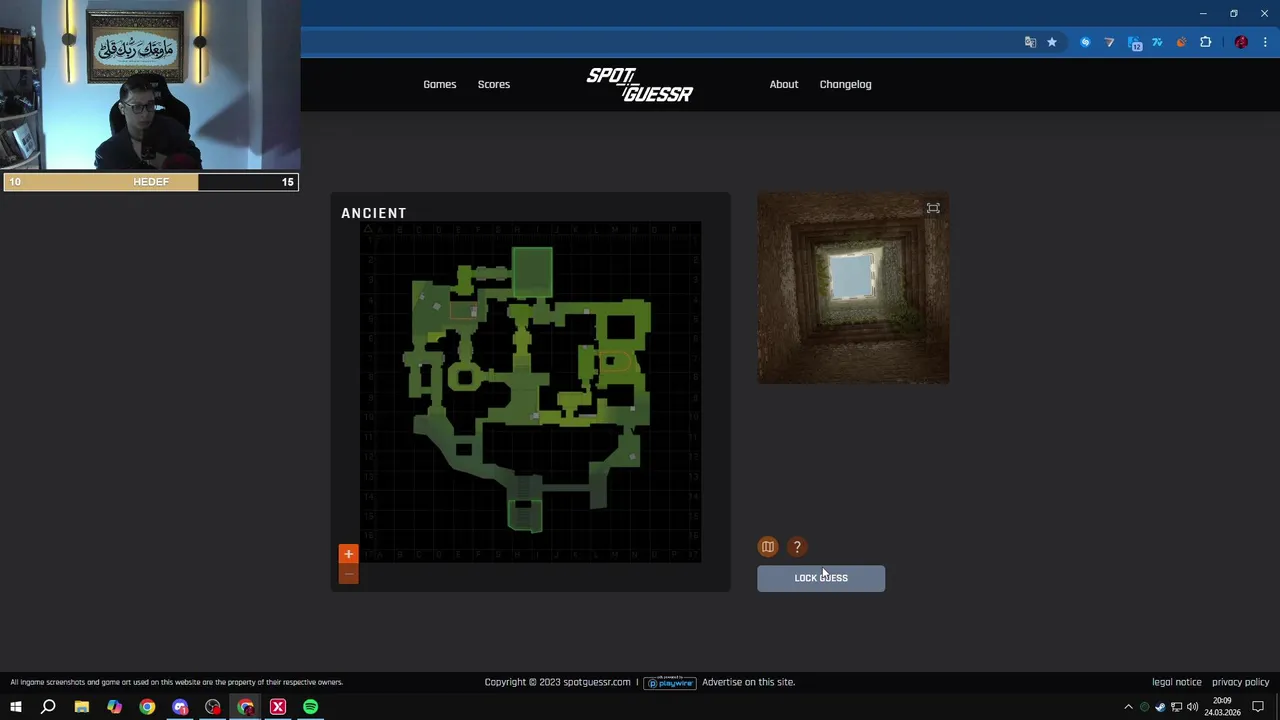Open Windows taskbar search
The height and width of the screenshot is (720, 1280).
(48, 707)
